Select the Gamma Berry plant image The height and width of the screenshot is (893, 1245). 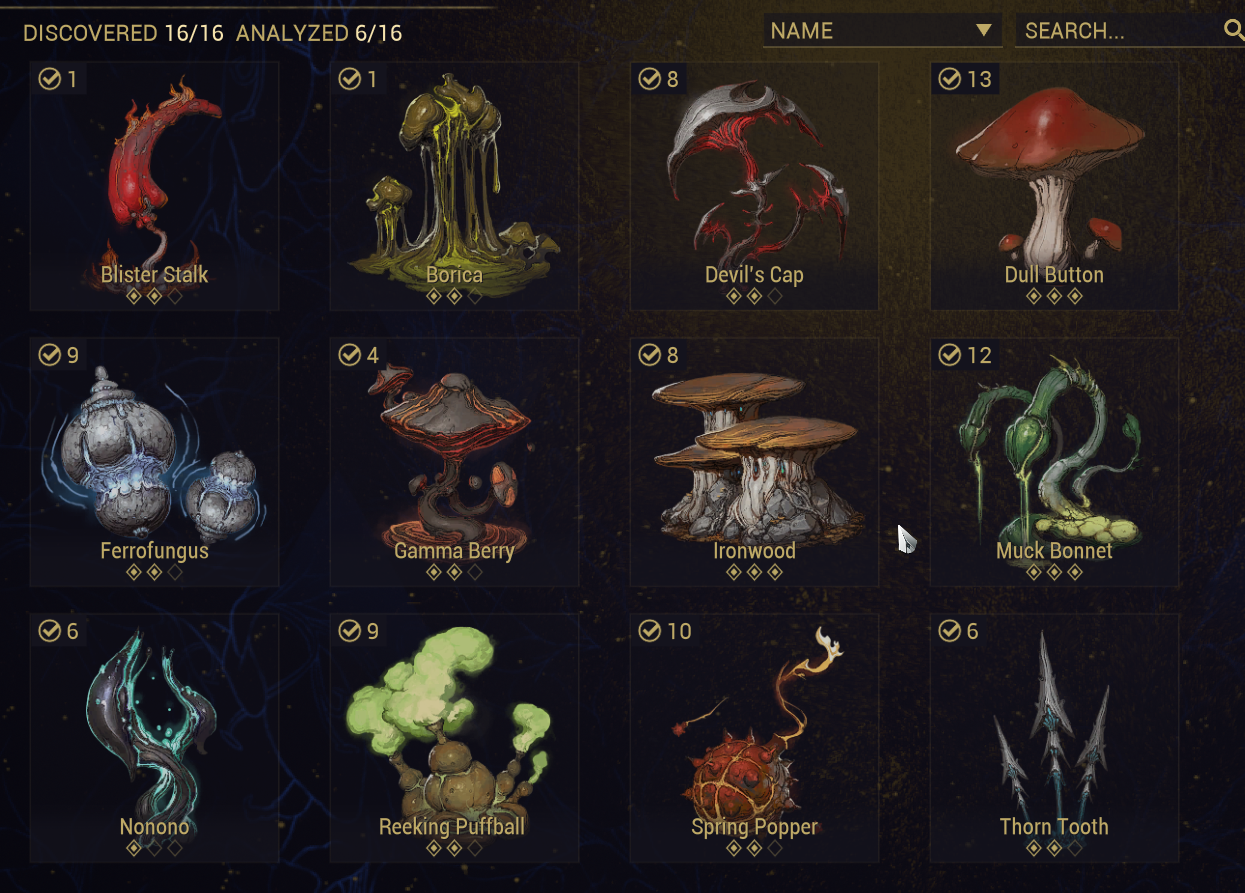(455, 461)
